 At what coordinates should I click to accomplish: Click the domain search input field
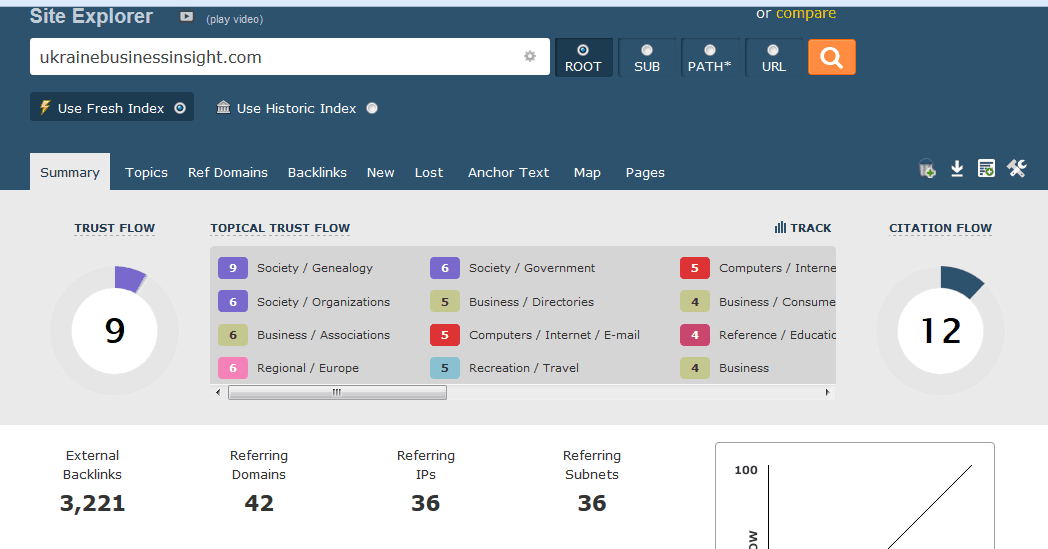(289, 57)
